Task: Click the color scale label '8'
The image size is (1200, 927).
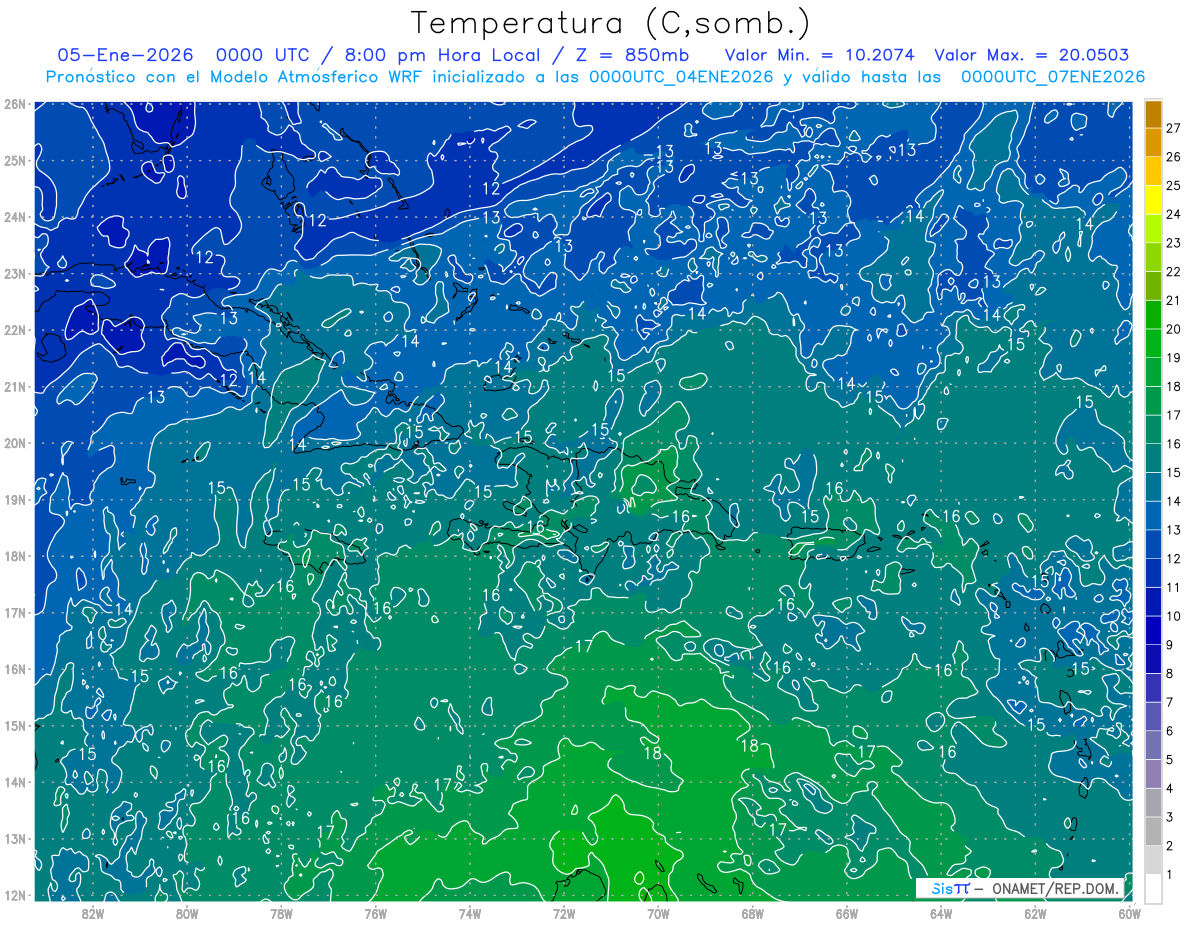Action: (x=1169, y=673)
